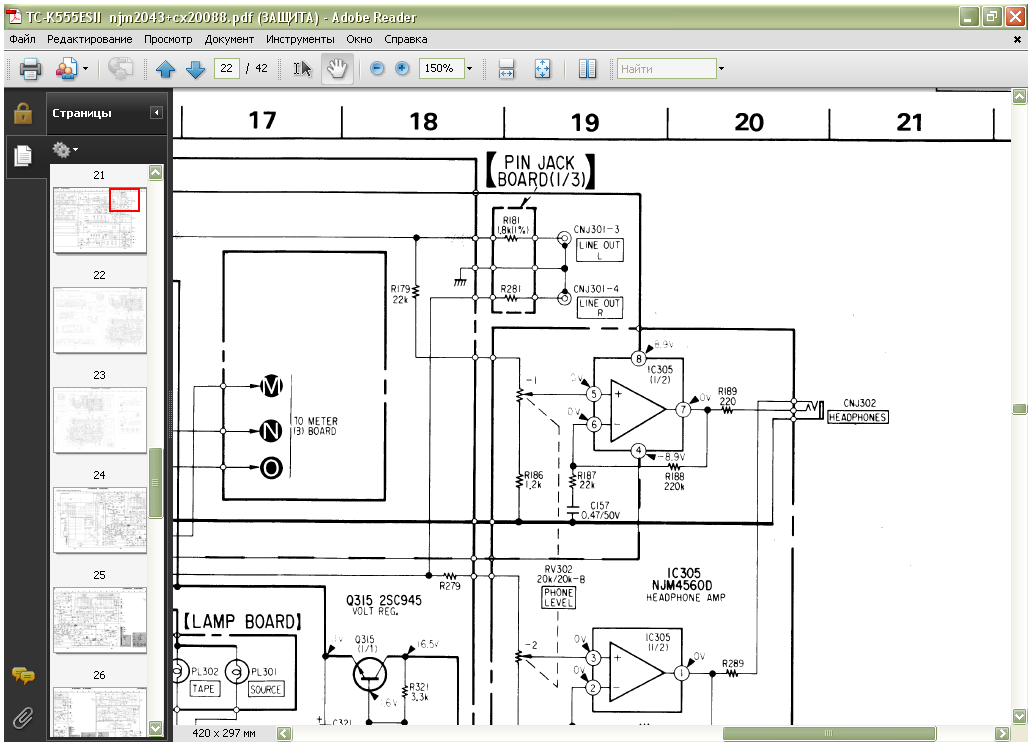The image size is (1028, 742).
Task: Open the Файл menu
Action: click(x=22, y=39)
